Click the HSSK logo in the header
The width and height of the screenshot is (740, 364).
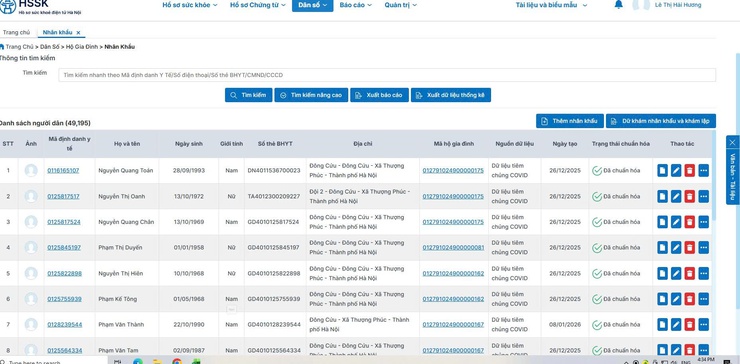pos(41,7)
